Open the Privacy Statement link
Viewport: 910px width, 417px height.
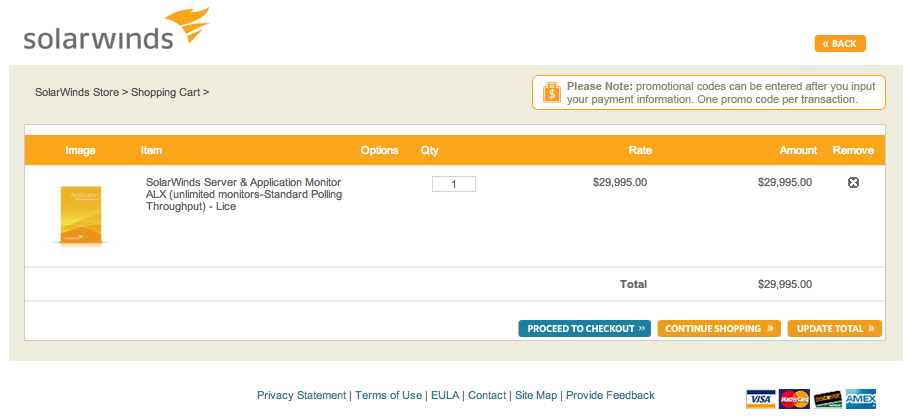tap(301, 395)
